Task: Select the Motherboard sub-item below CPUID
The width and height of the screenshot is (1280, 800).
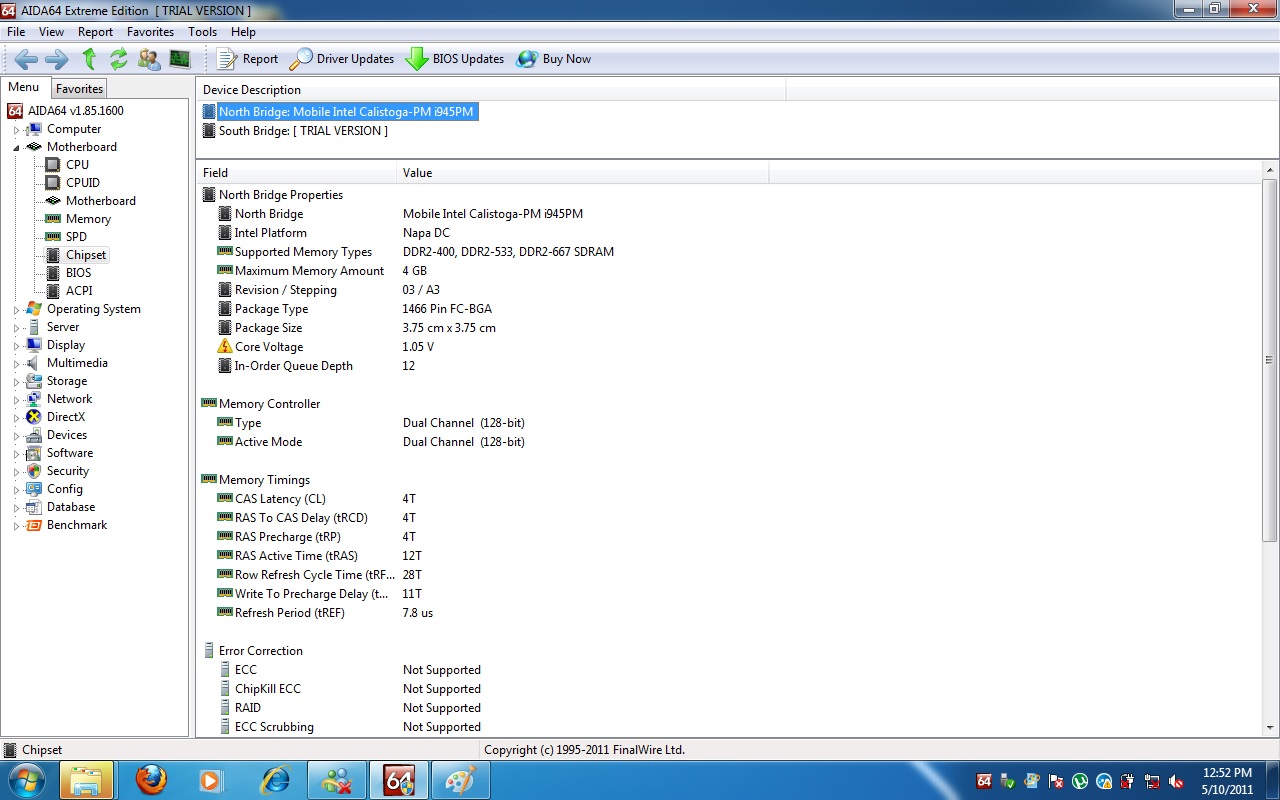Action: point(101,201)
